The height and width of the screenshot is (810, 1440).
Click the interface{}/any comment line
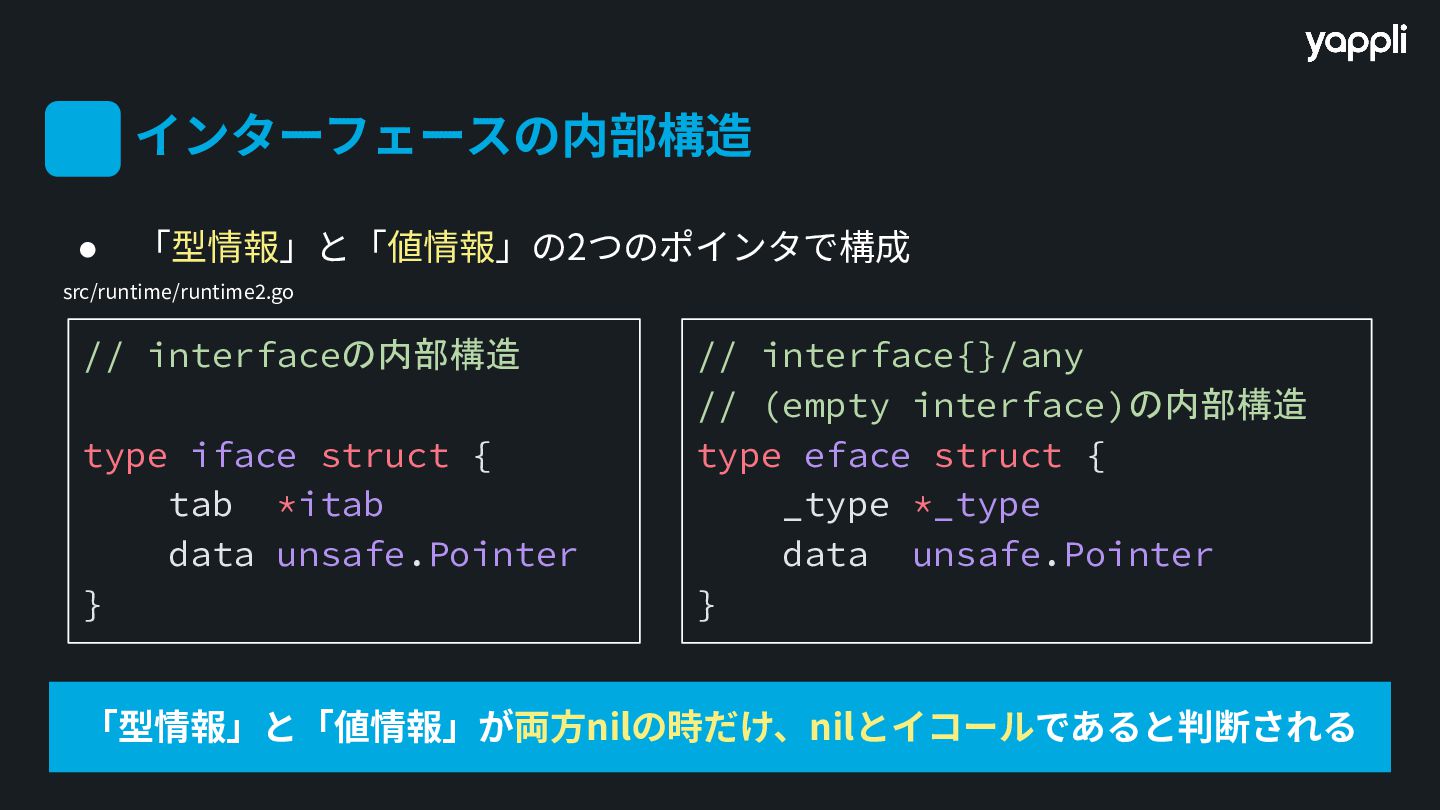[891, 356]
